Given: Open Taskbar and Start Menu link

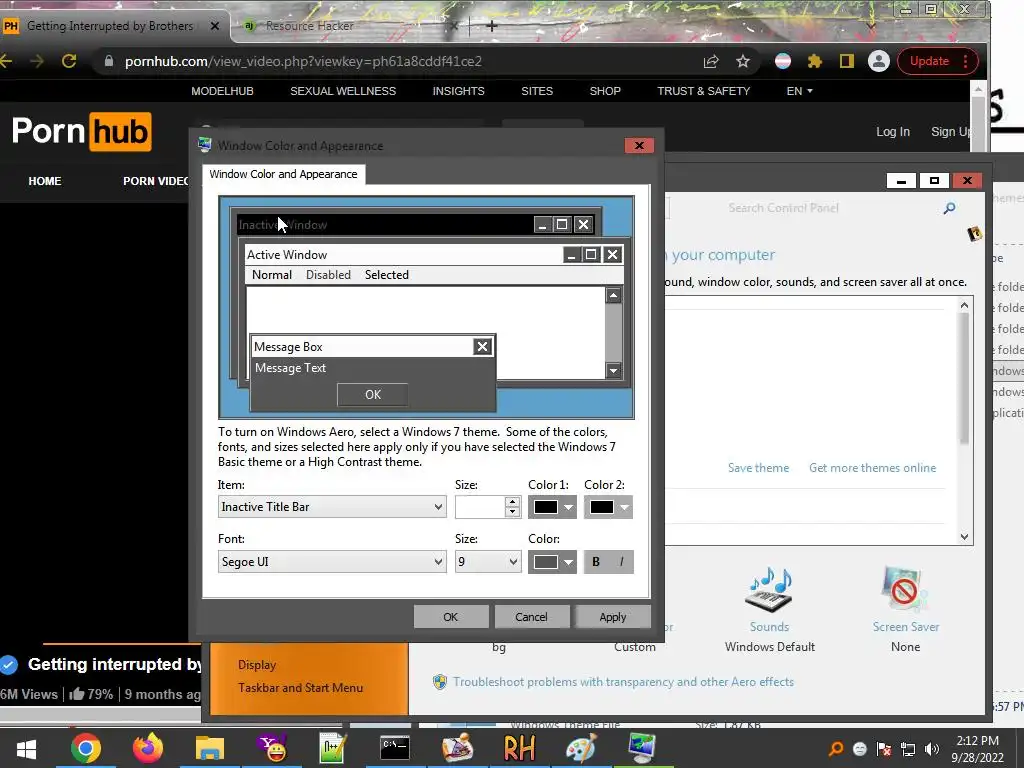Looking at the screenshot, I should point(300,688).
